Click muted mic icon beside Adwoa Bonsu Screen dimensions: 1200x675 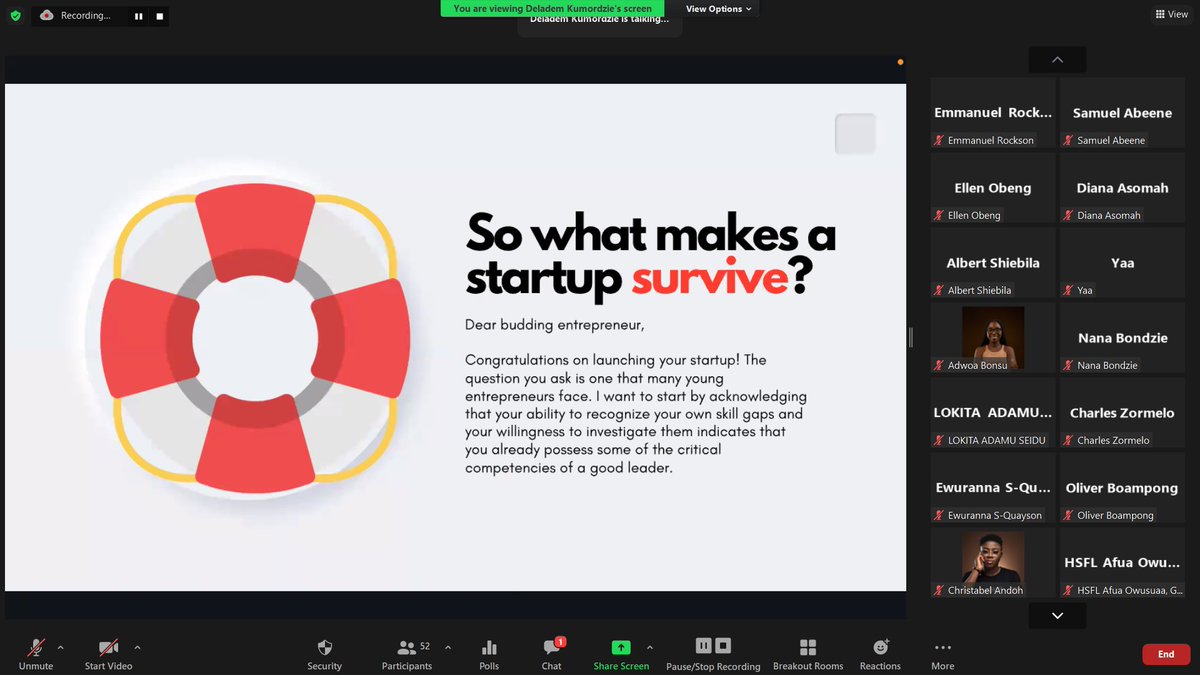[939, 365]
